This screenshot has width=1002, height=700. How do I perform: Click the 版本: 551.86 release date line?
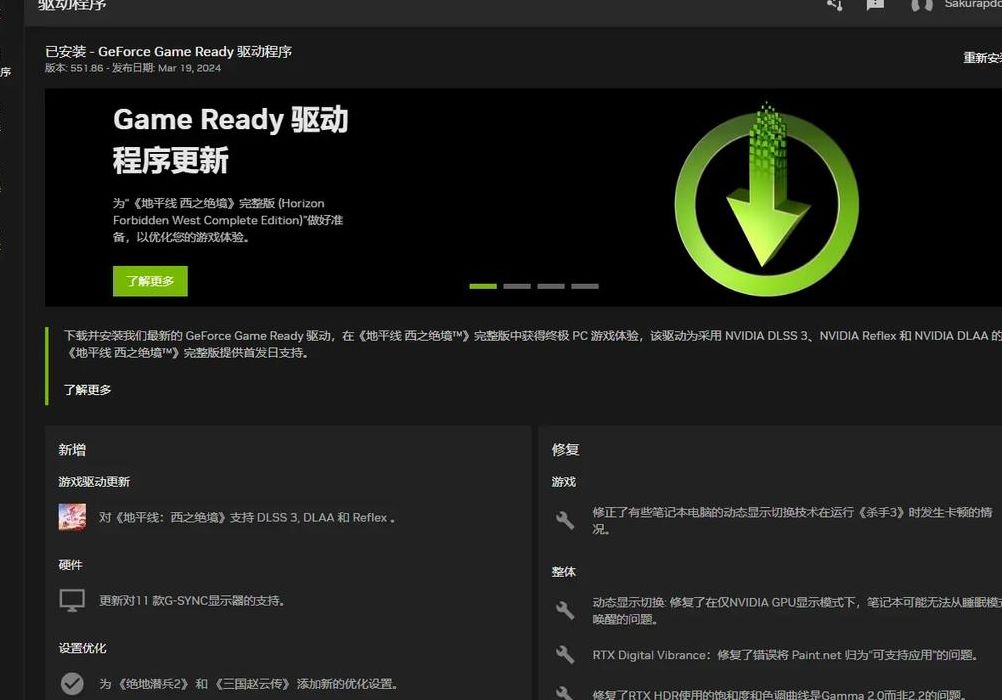coord(133,68)
